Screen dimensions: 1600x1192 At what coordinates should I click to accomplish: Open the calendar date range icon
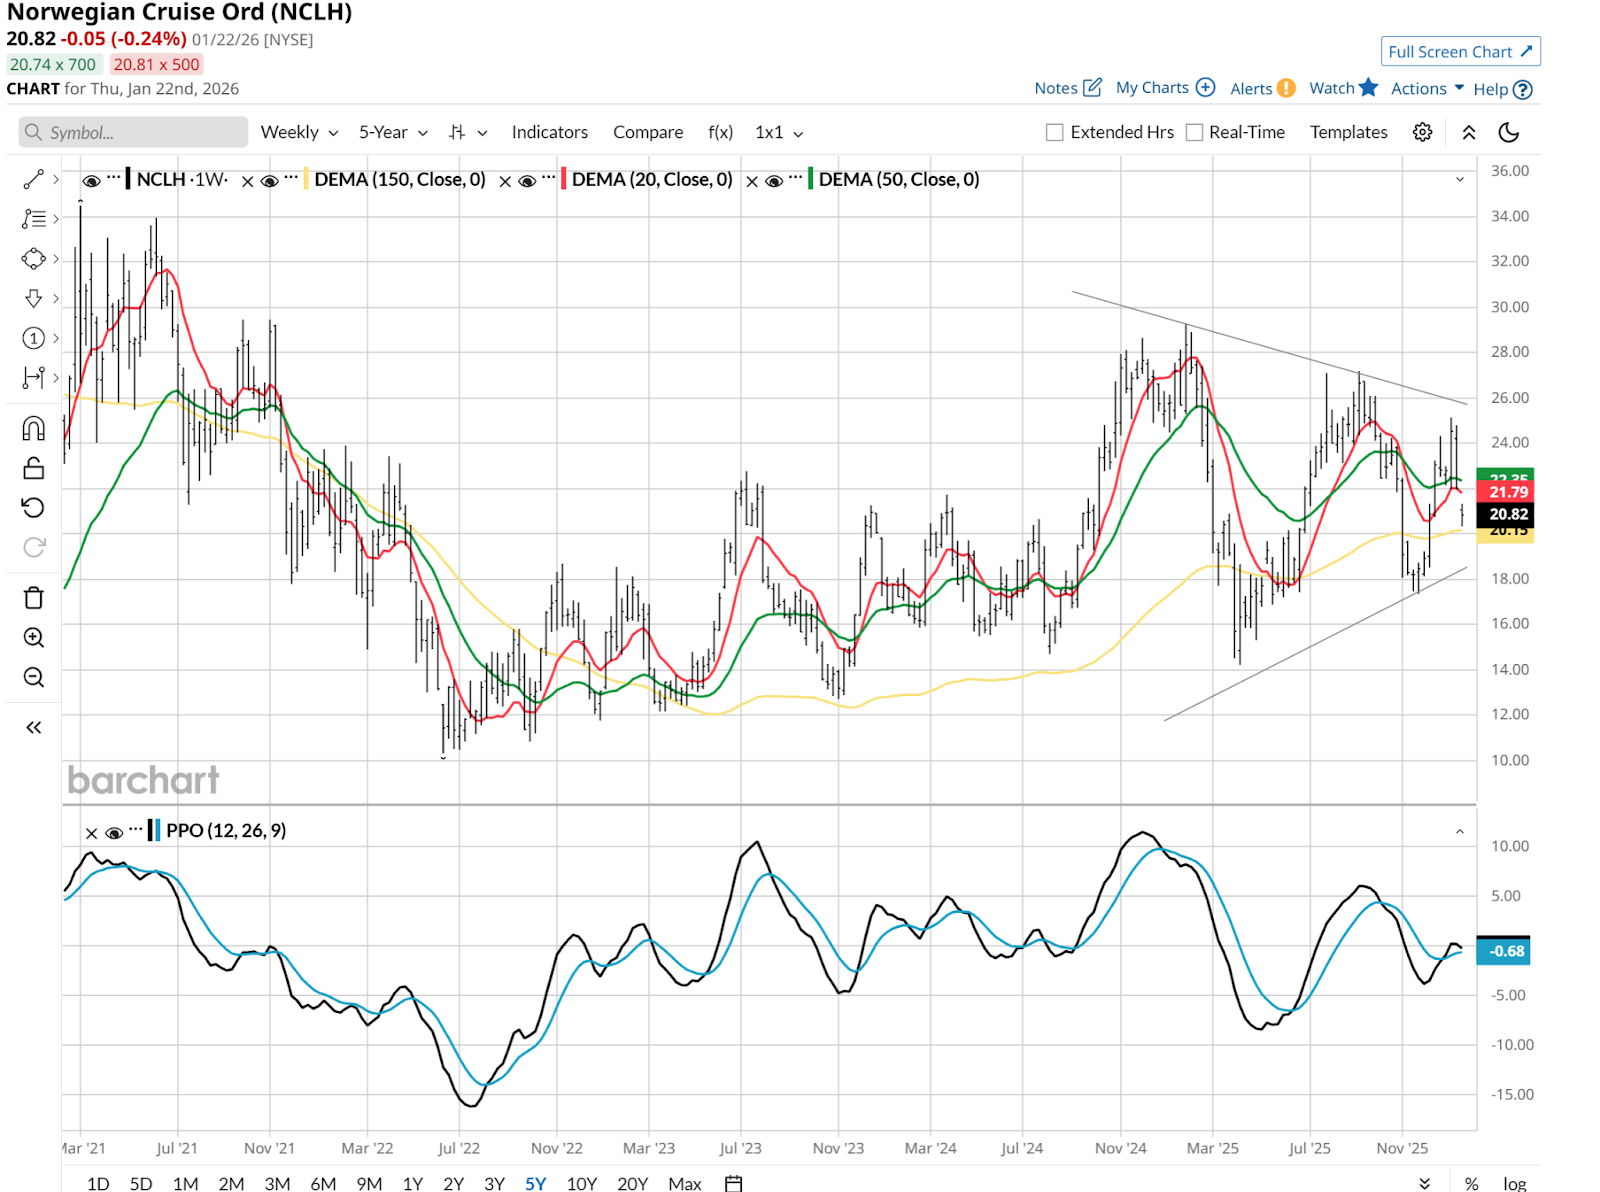point(733,1183)
